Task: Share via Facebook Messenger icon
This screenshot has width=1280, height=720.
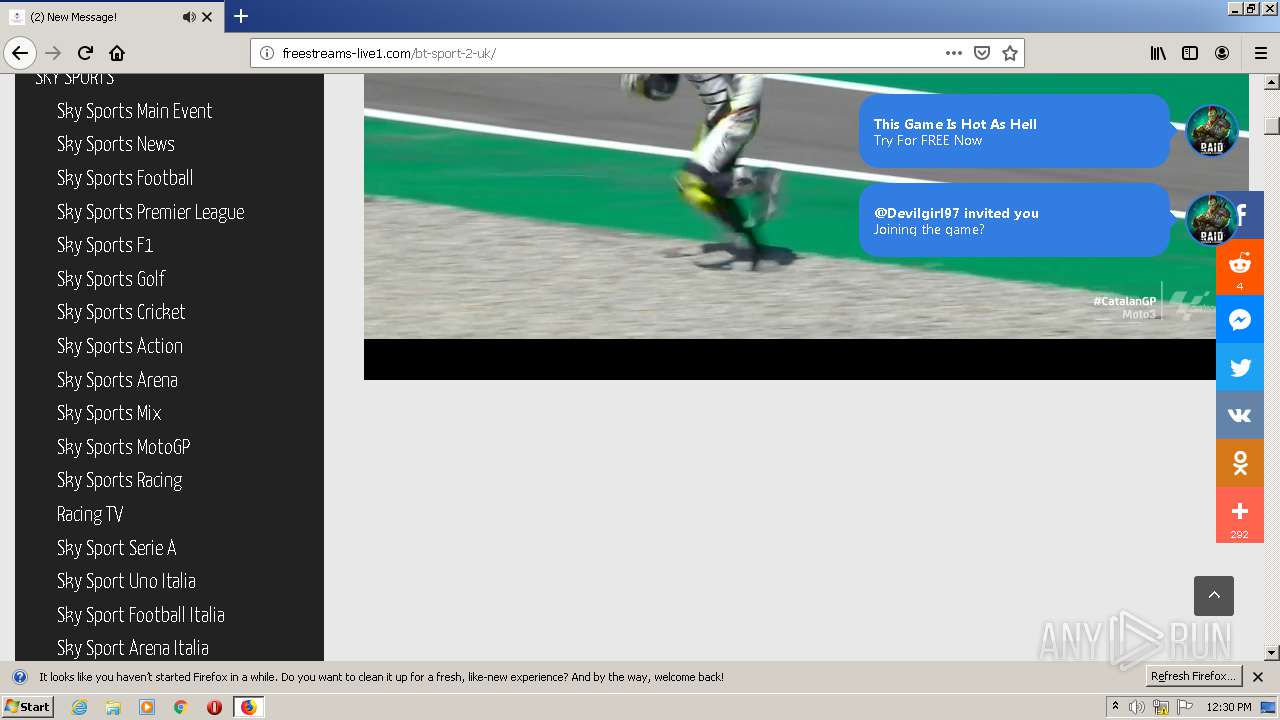Action: [x=1240, y=319]
